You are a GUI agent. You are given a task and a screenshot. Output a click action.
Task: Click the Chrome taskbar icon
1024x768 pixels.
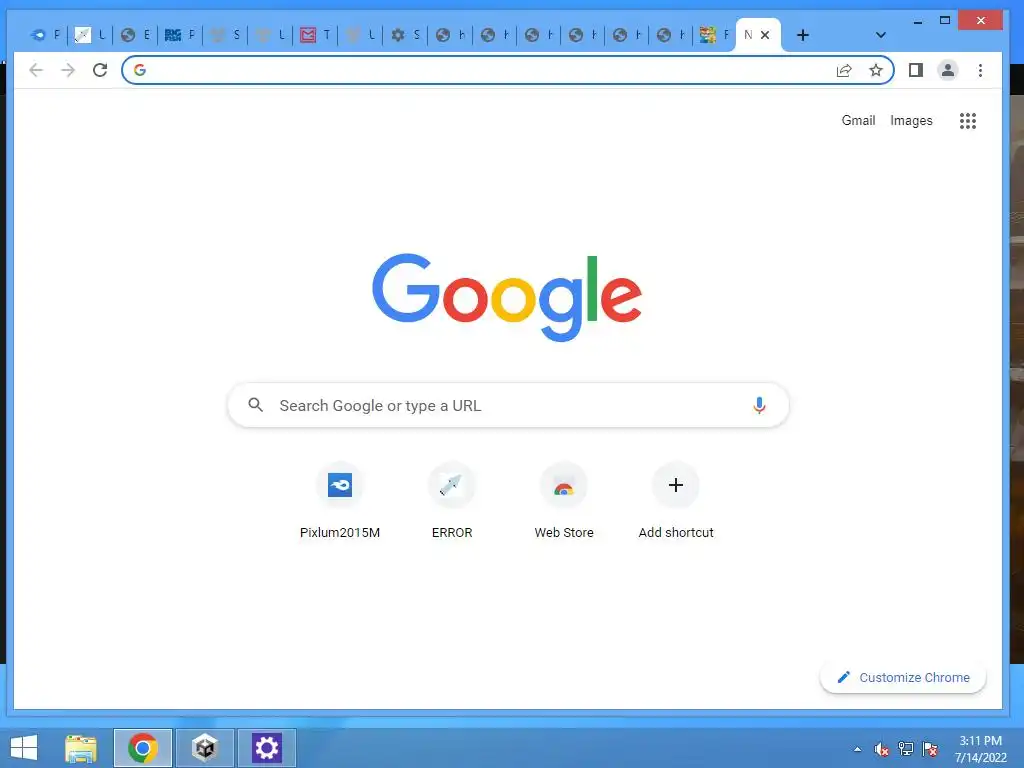(142, 748)
